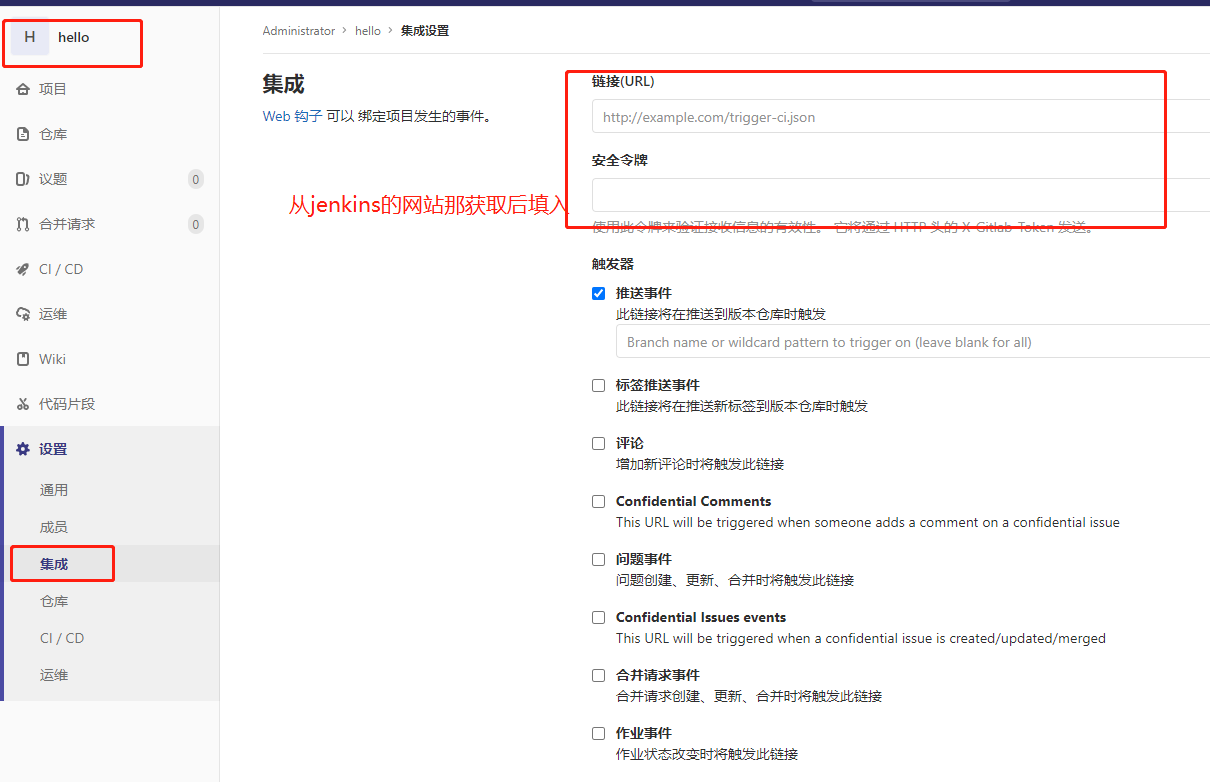Click the book icon beside Wiki
The image size is (1210, 782).
[x=23, y=359]
